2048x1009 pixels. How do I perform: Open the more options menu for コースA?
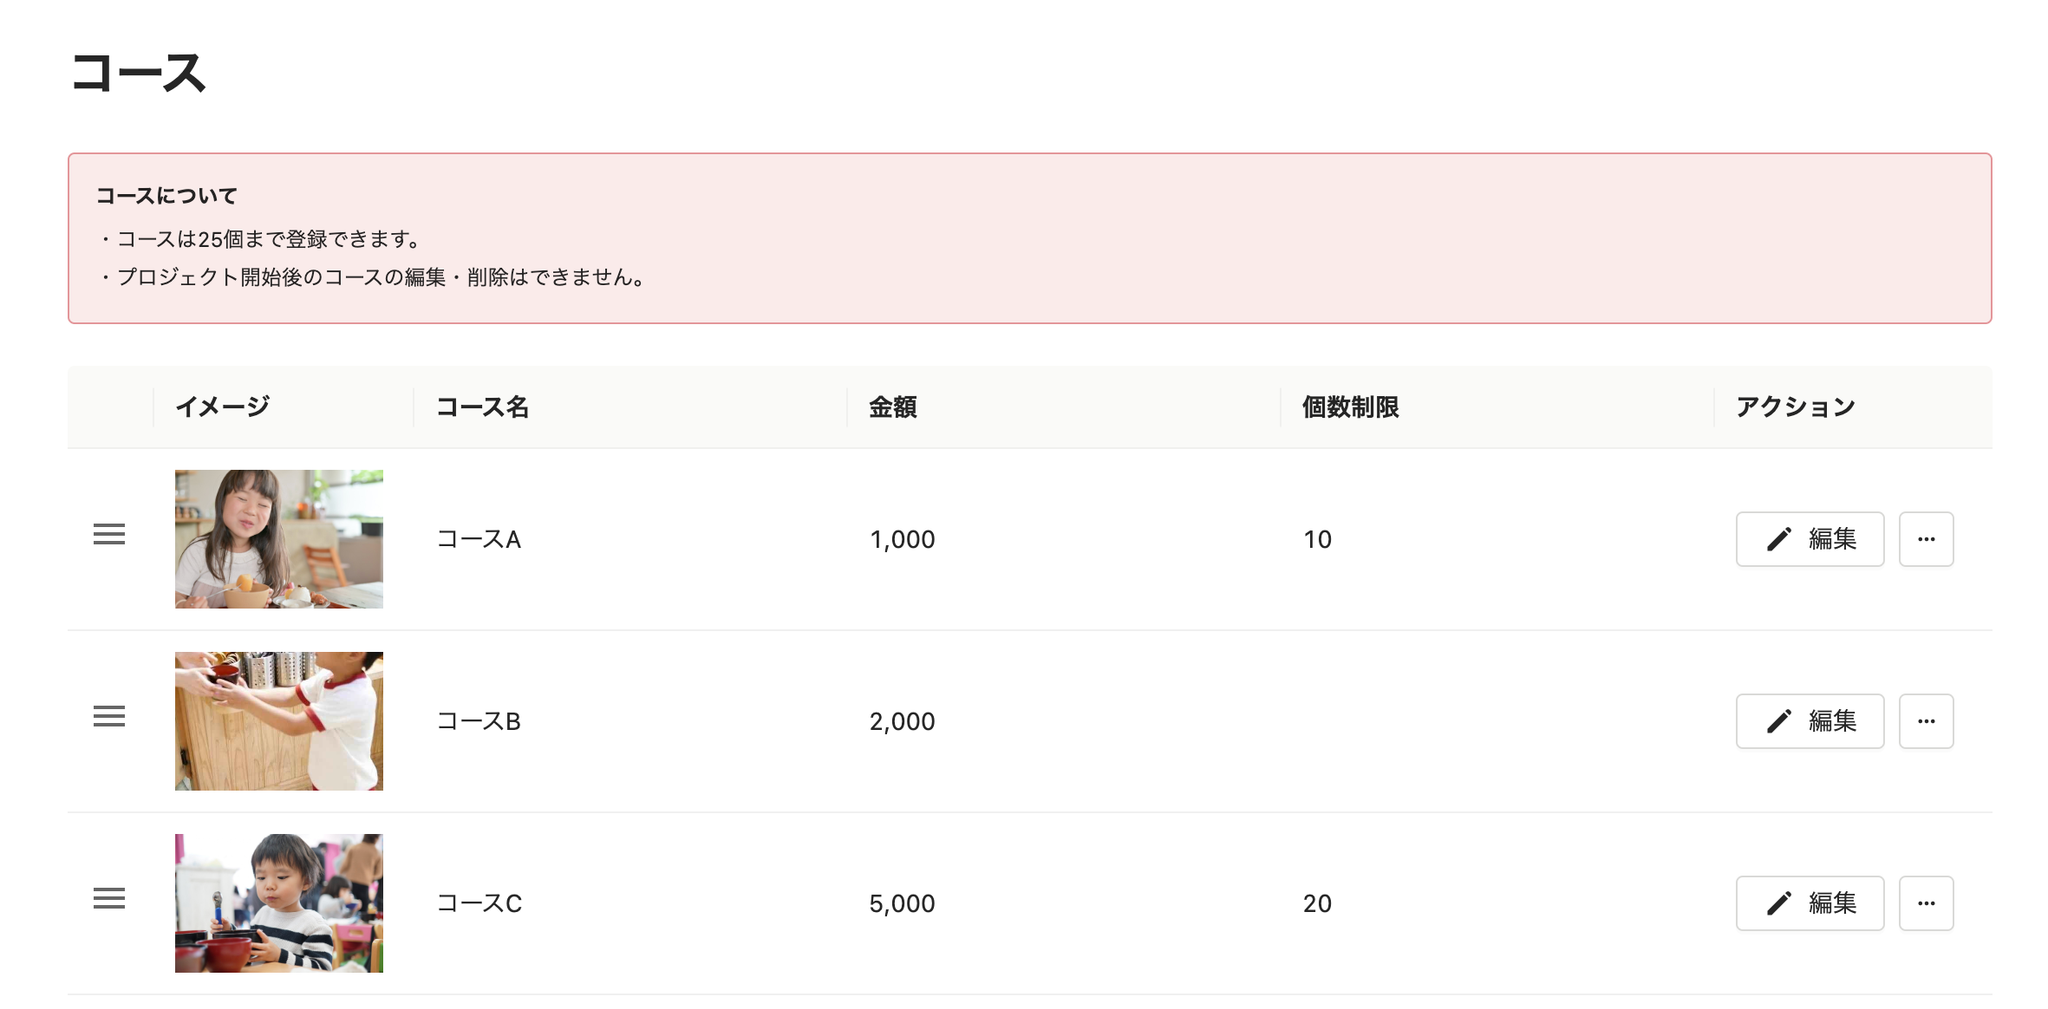(x=1926, y=539)
